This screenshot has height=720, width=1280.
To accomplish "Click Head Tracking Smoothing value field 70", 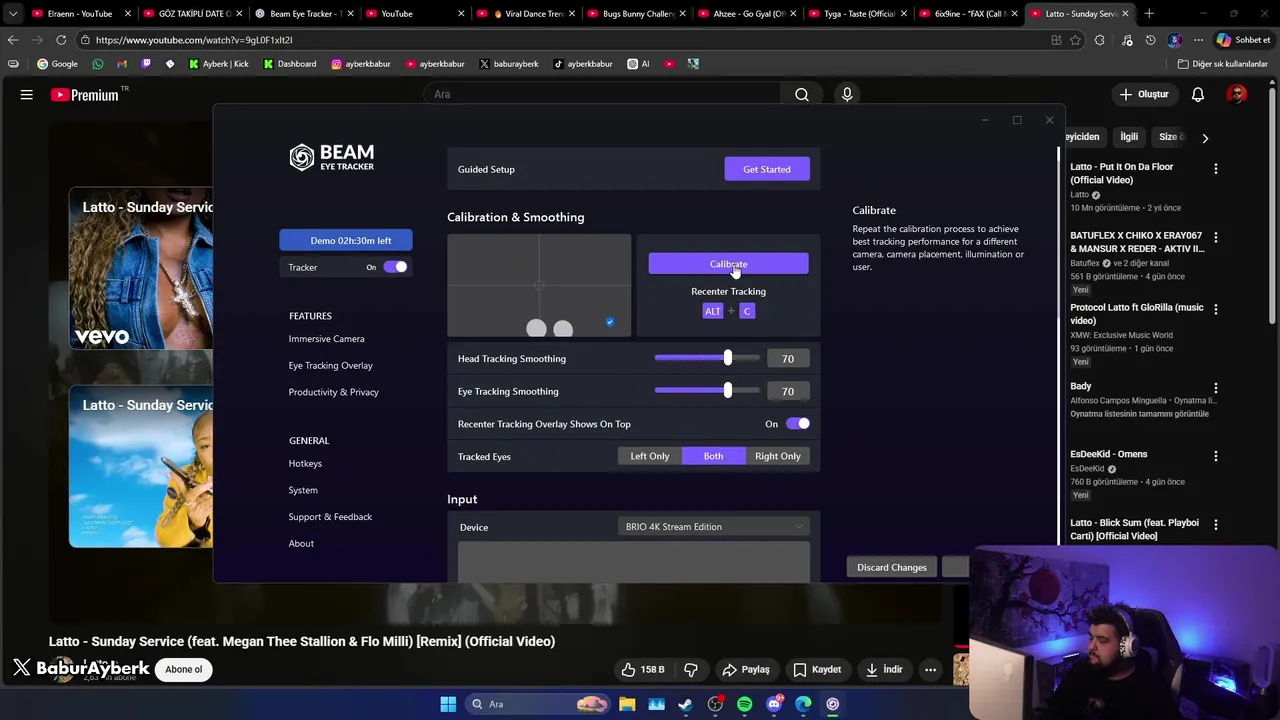I will (788, 359).
